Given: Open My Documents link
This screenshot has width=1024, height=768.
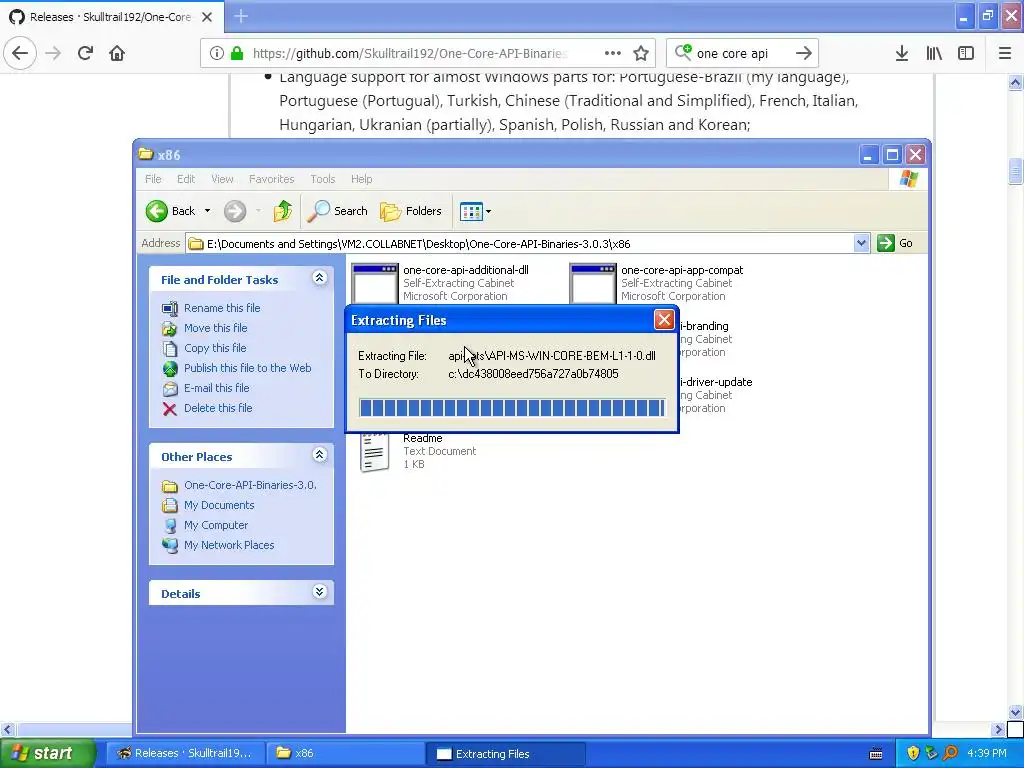Looking at the screenshot, I should pos(219,505).
